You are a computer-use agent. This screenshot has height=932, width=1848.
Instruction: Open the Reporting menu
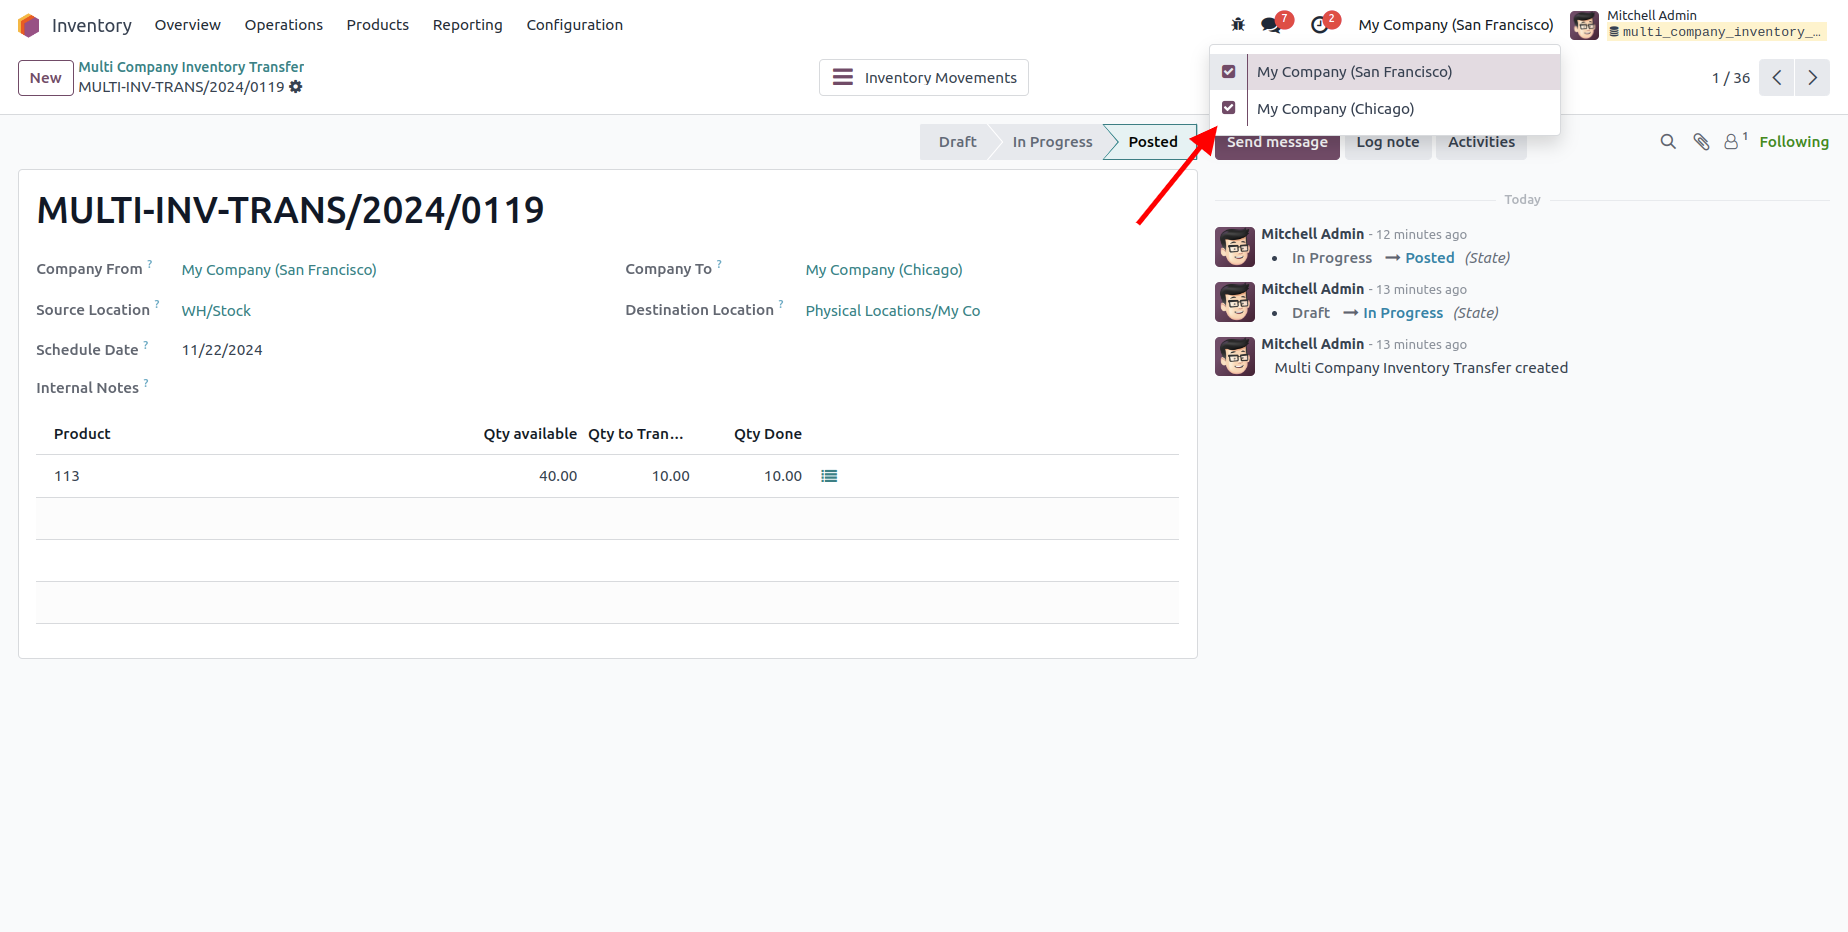click(467, 25)
